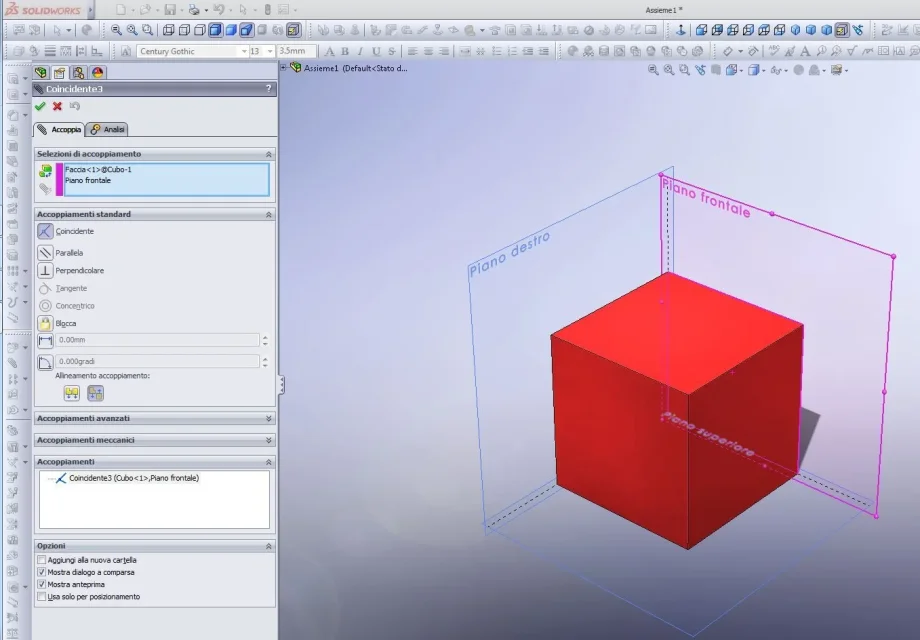Collapse the 'Opzioni' section
This screenshot has height=640, width=920.
[x=269, y=546]
